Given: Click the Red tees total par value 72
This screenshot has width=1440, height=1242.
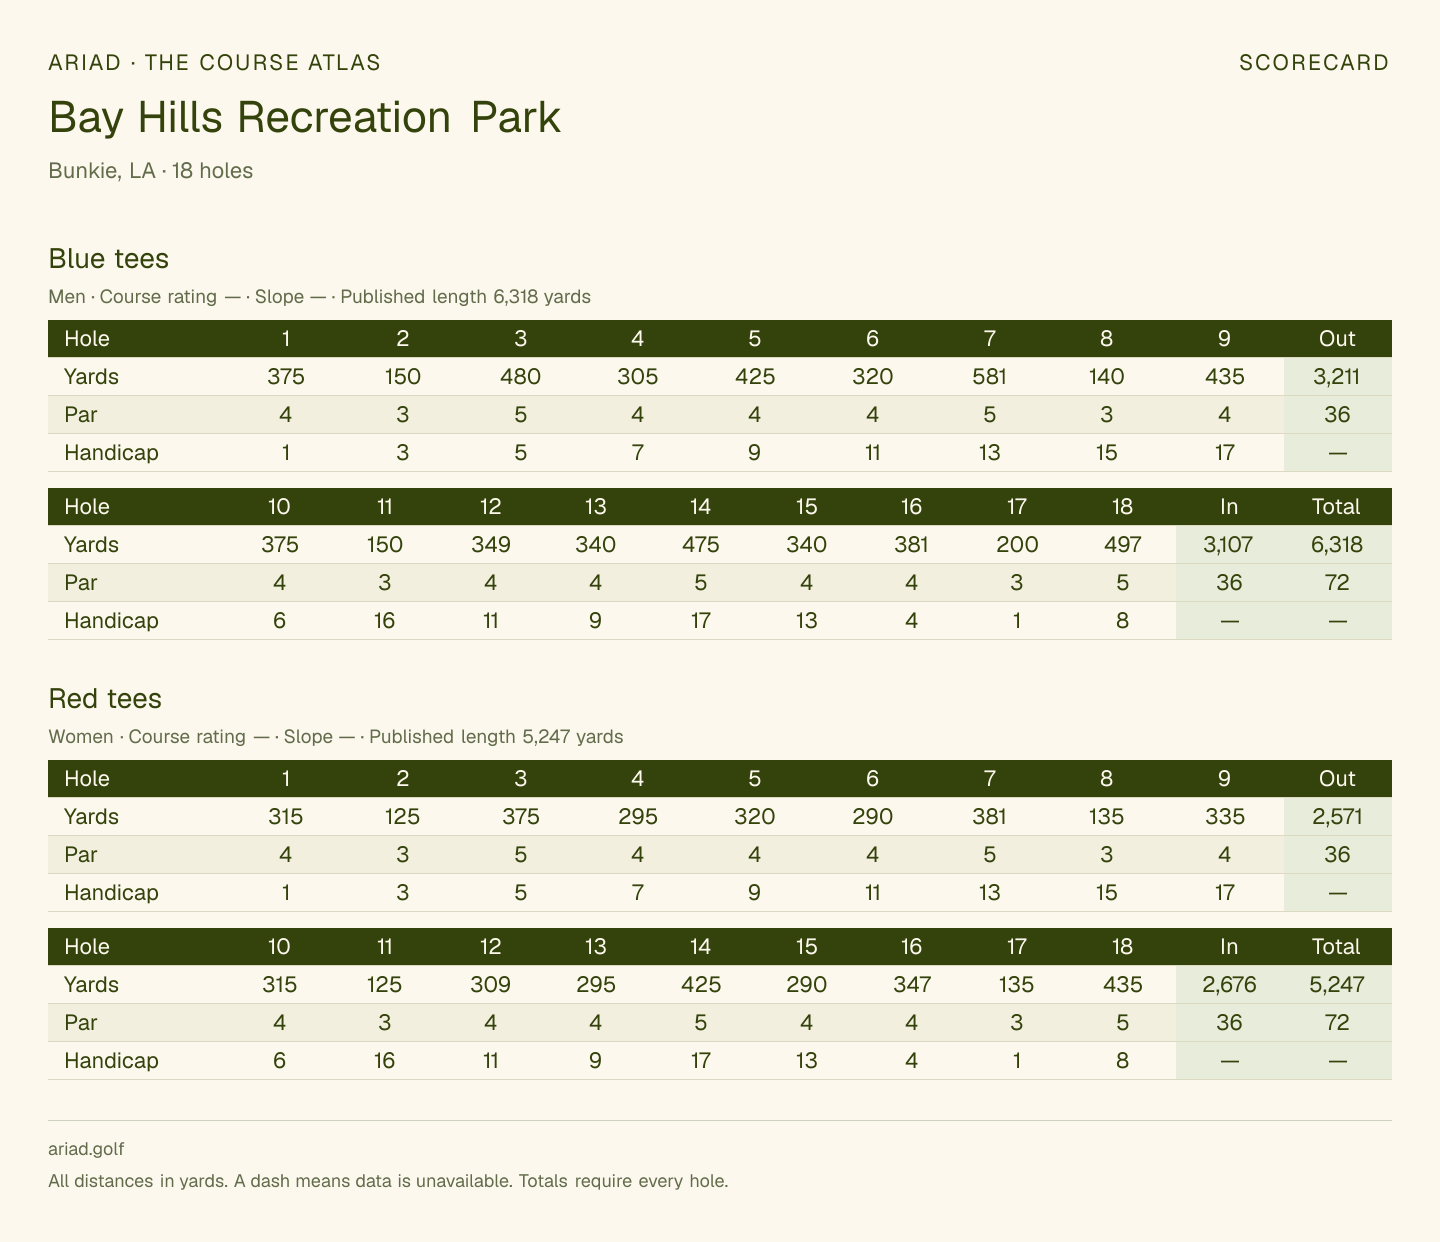Looking at the screenshot, I should [x=1337, y=1023].
